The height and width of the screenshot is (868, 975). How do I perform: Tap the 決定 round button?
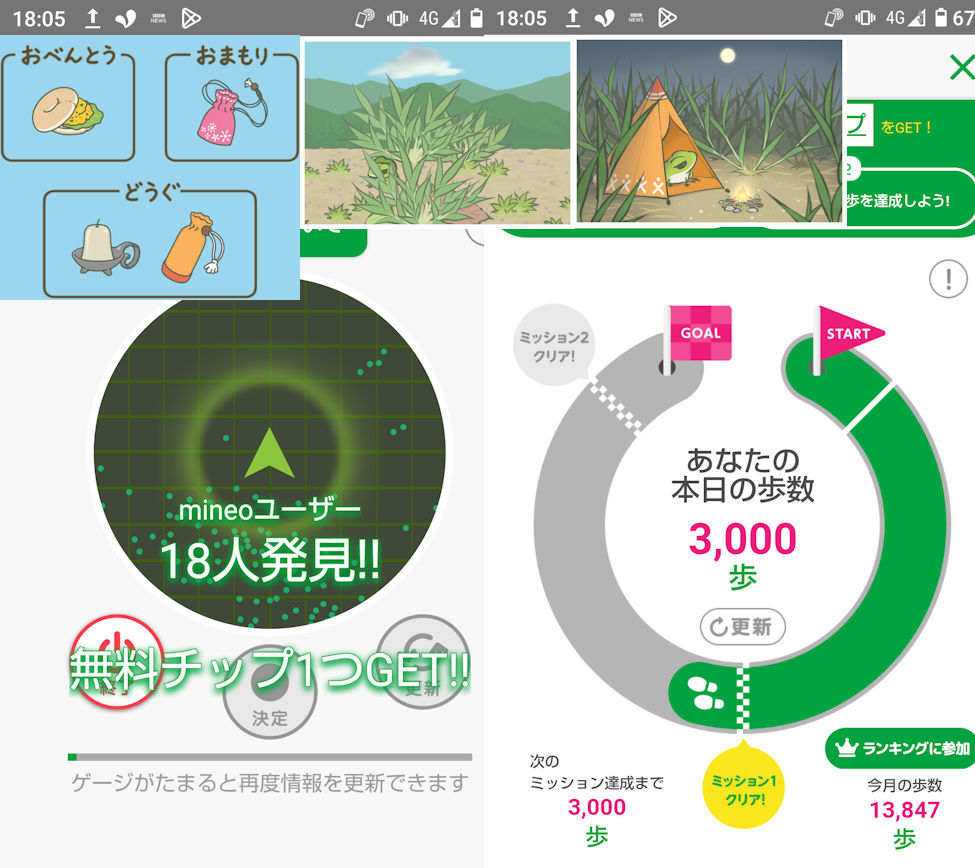point(269,693)
